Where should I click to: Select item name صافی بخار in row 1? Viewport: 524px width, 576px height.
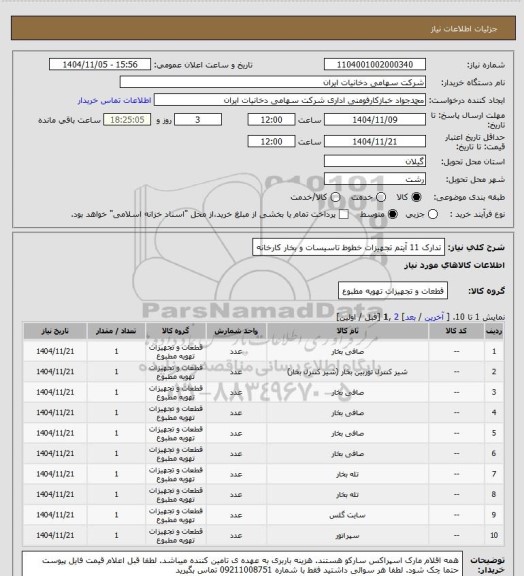click(x=347, y=352)
